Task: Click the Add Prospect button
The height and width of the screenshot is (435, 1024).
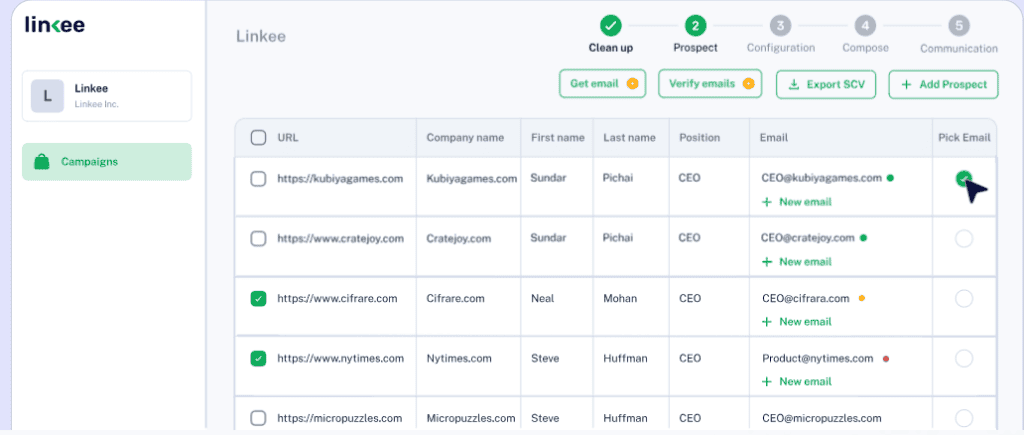Action: pos(944,84)
